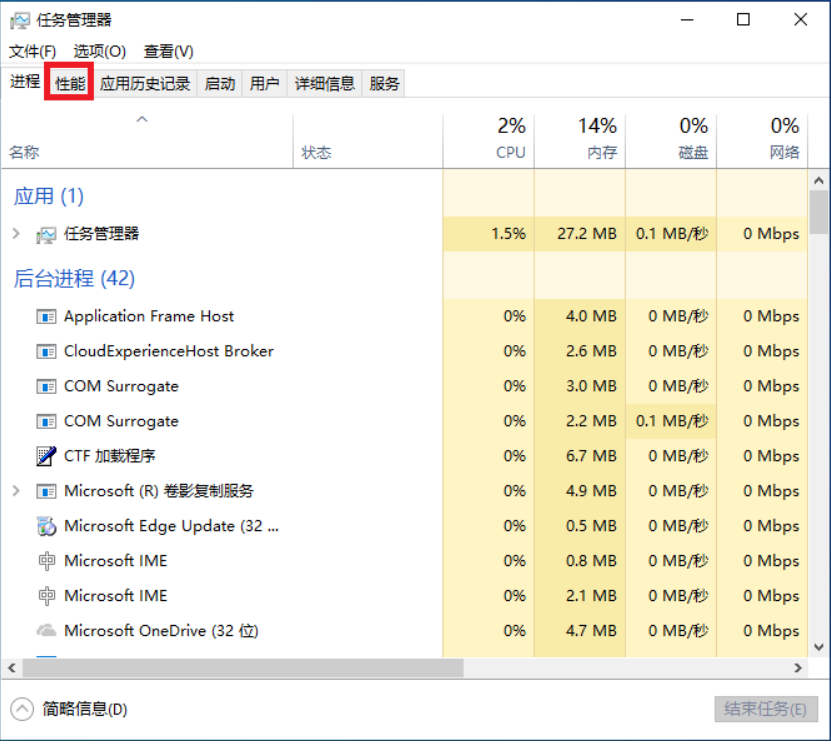Open the 查看(V) menu
831x744 pixels.
169,51
